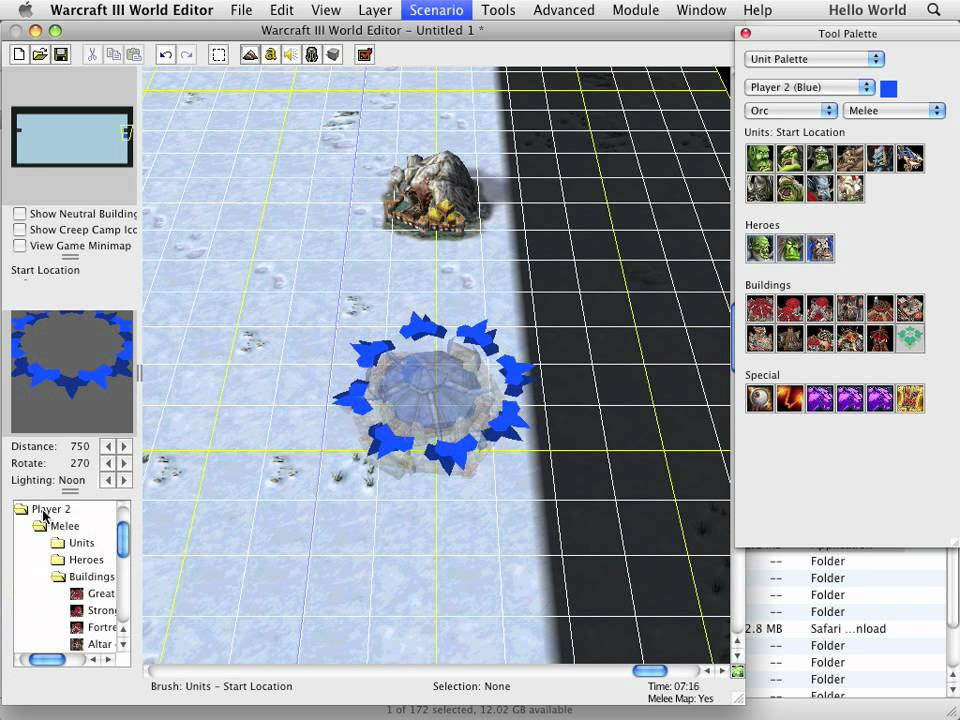Open the Unit Palette dropdown
This screenshot has width=960, height=720.
click(814, 59)
